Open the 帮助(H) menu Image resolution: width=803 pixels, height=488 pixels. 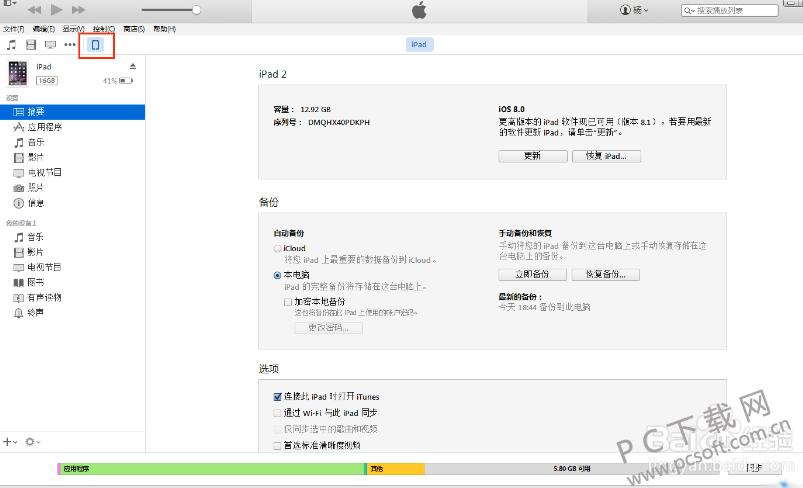click(x=164, y=29)
